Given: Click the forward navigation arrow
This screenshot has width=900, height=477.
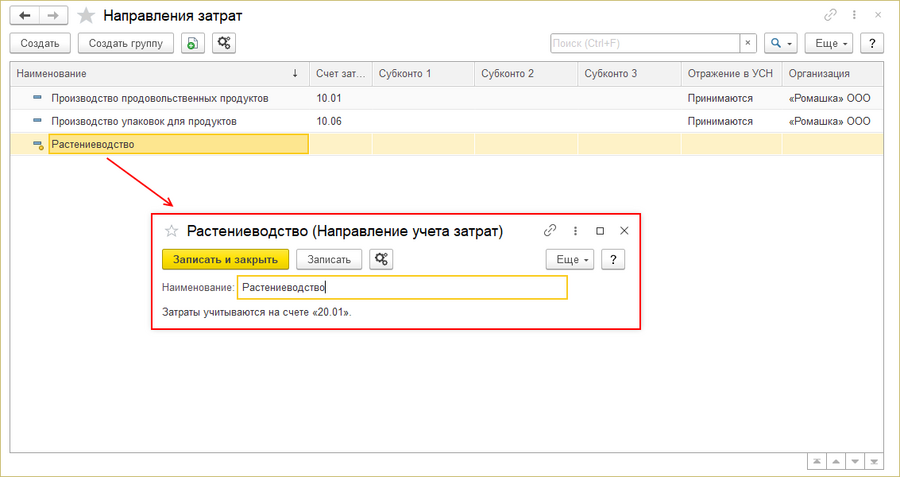Looking at the screenshot, I should (x=53, y=15).
